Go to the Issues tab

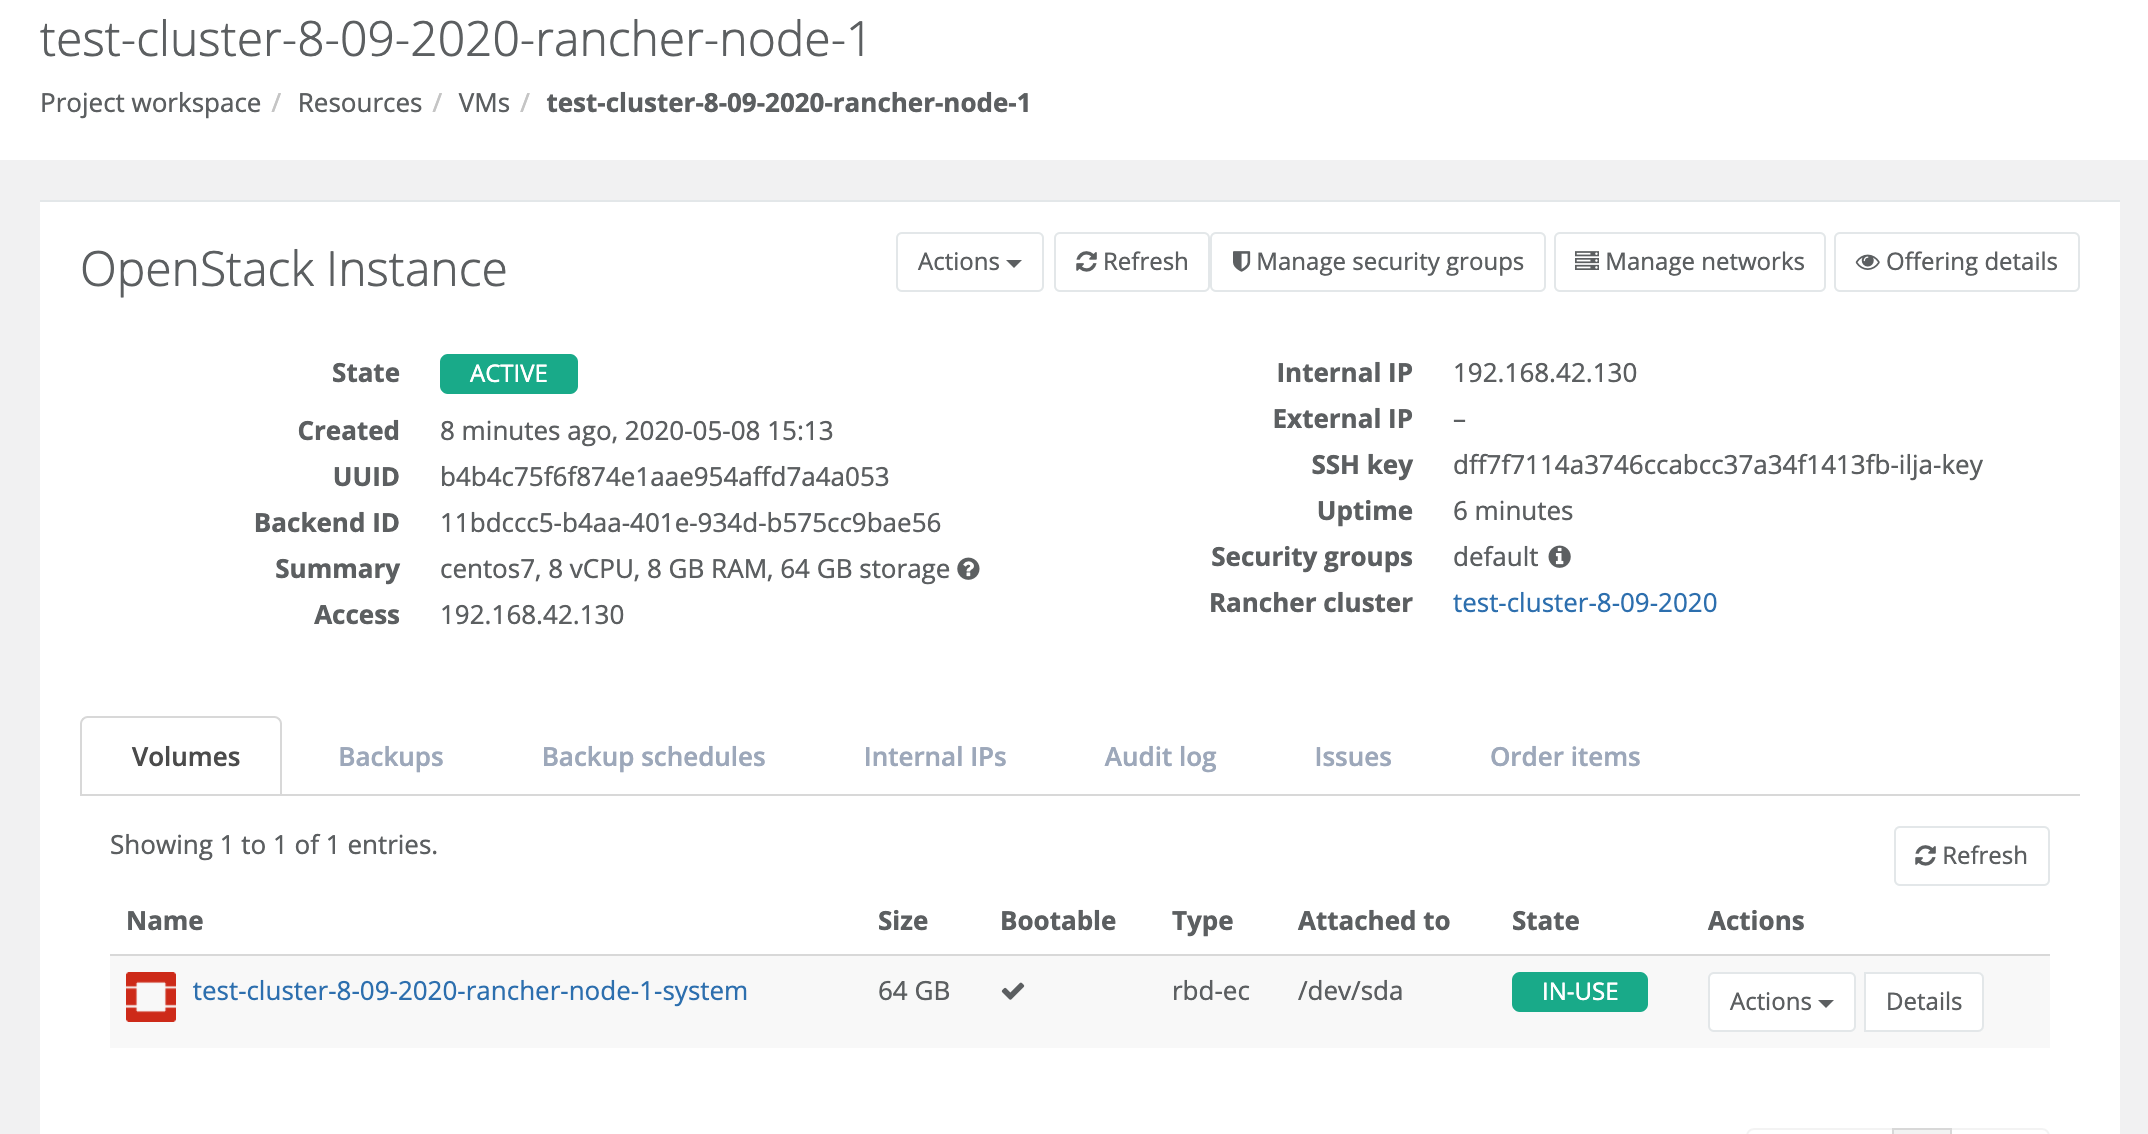pyautogui.click(x=1353, y=757)
